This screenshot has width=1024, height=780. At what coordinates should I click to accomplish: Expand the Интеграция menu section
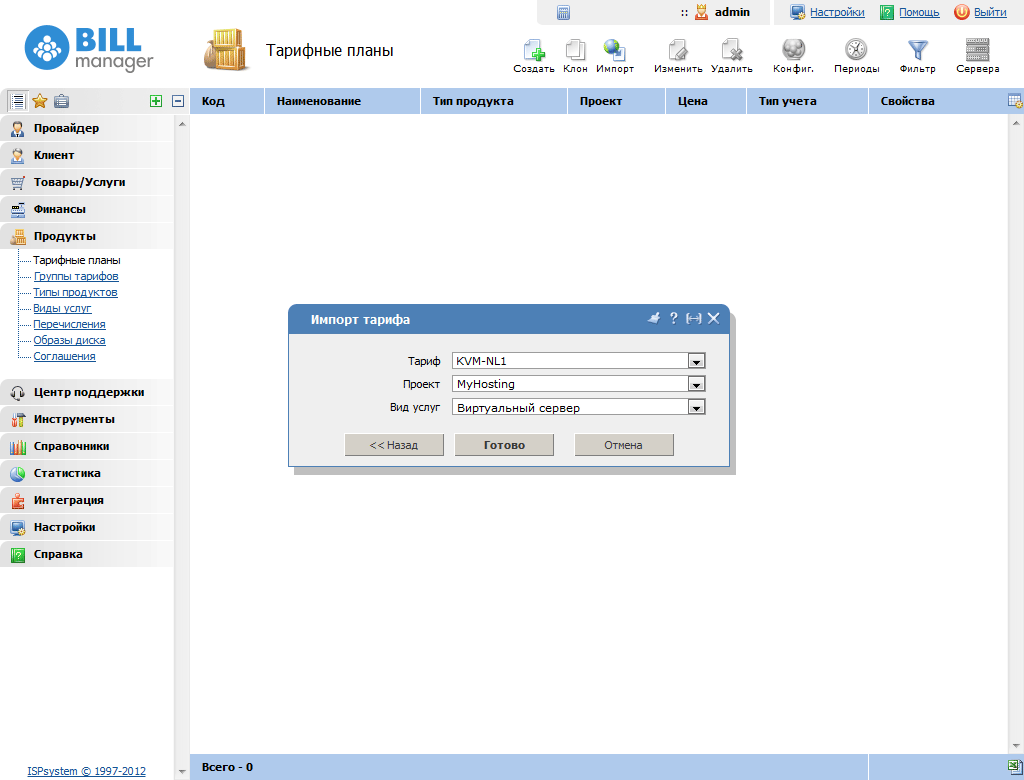tap(87, 500)
